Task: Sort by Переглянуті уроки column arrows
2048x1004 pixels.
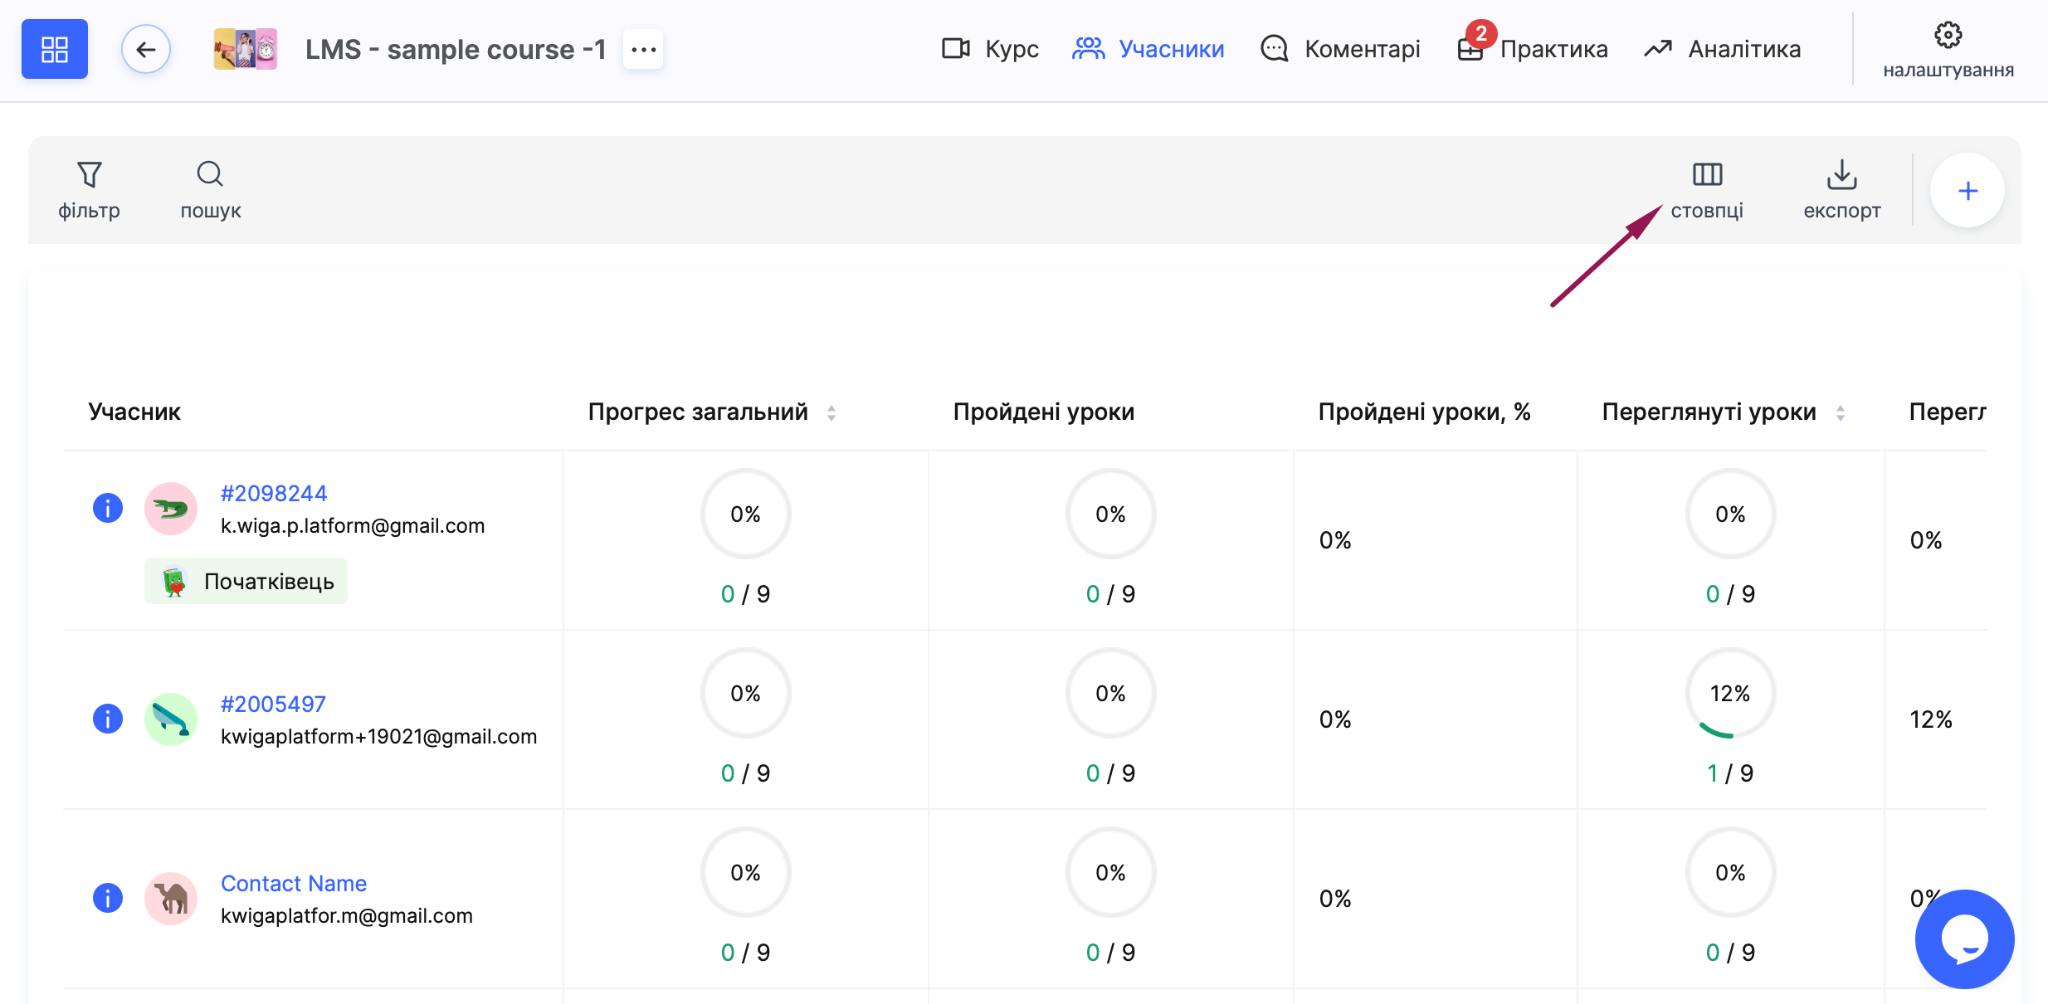Action: (1840, 412)
